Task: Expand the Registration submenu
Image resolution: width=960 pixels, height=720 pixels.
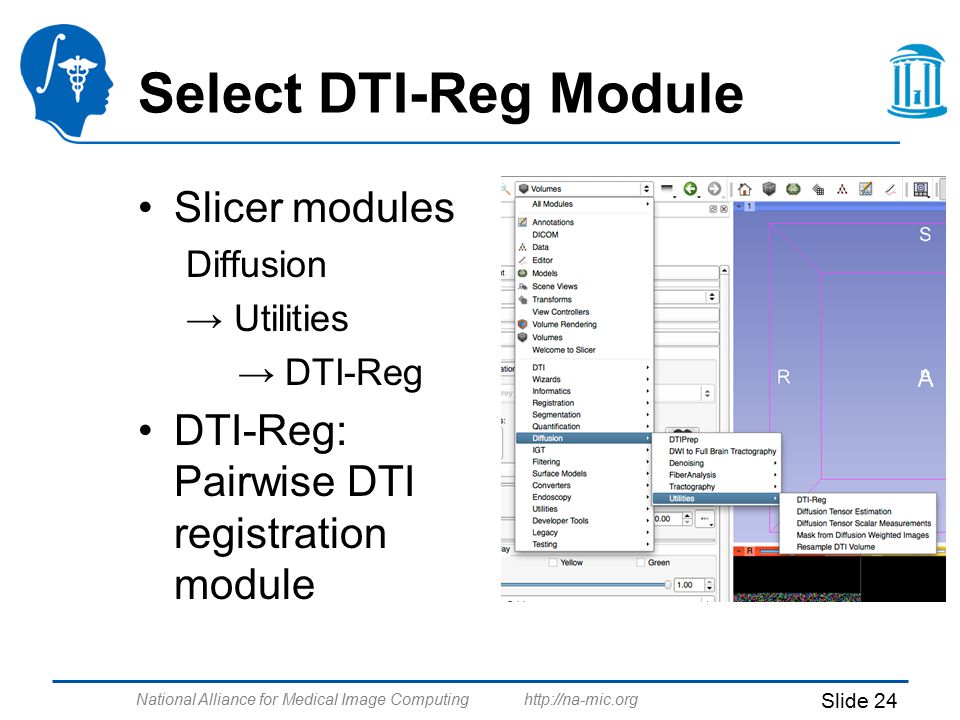Action: tap(584, 403)
